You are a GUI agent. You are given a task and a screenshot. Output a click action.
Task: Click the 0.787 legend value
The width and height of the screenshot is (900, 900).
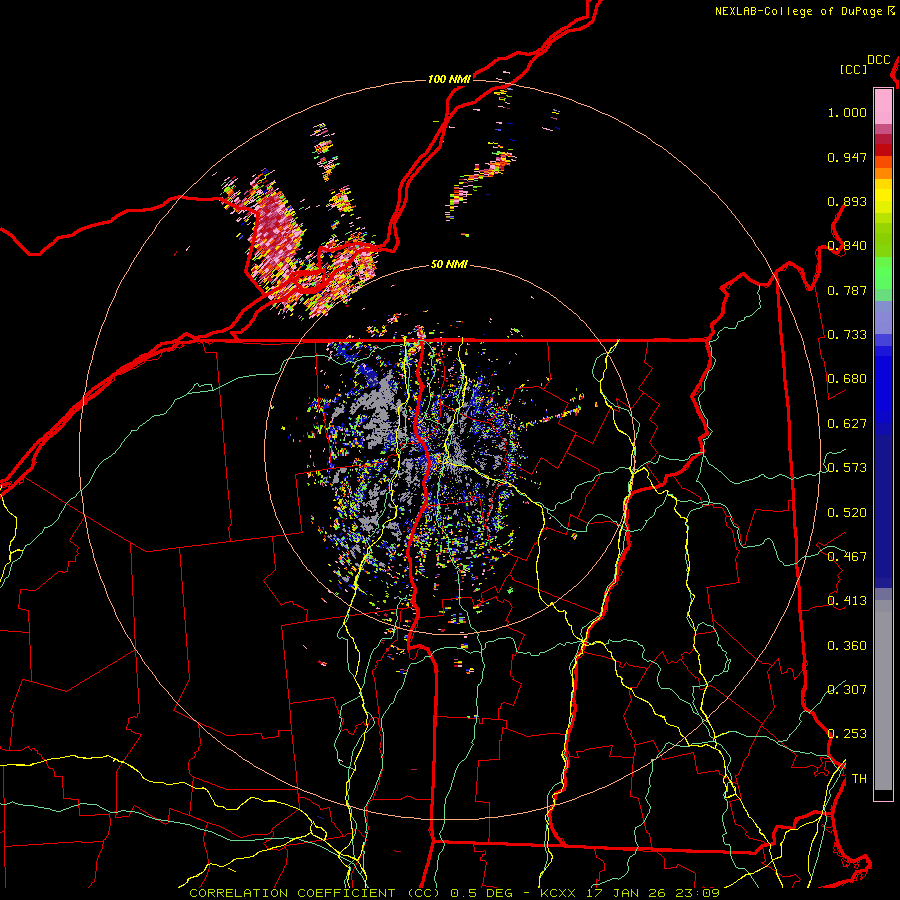click(847, 290)
